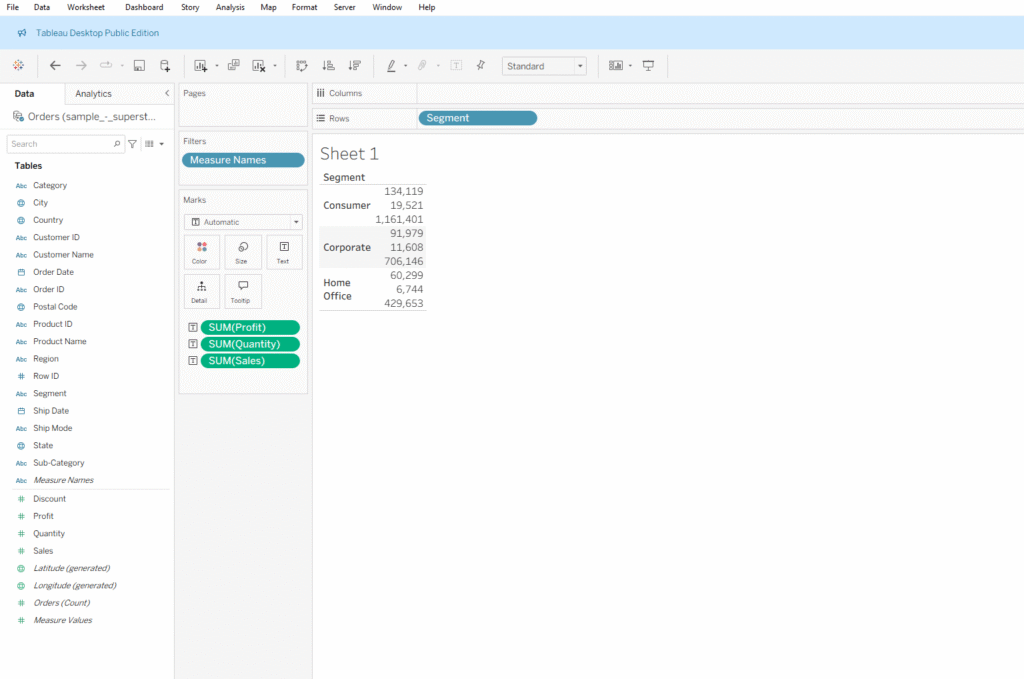The height and width of the screenshot is (679, 1024).
Task: Sort descending using toolbar icon
Action: pyautogui.click(x=354, y=66)
